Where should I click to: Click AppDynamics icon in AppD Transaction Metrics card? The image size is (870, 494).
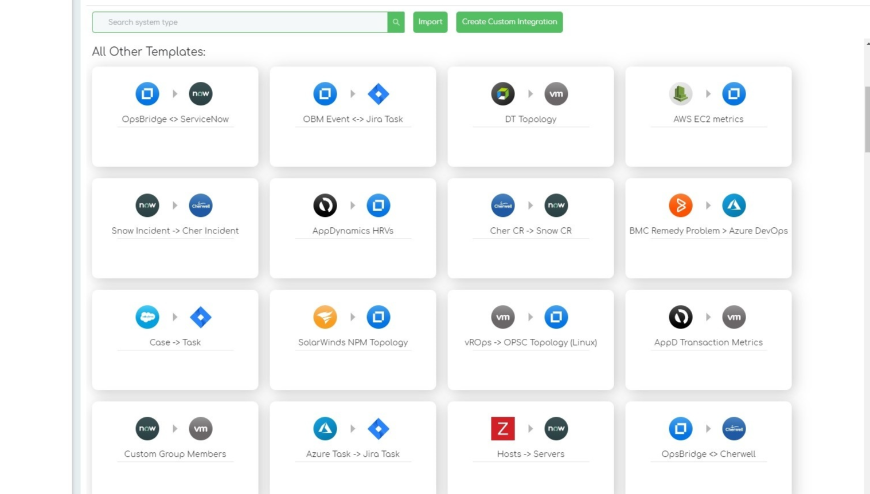pos(681,317)
